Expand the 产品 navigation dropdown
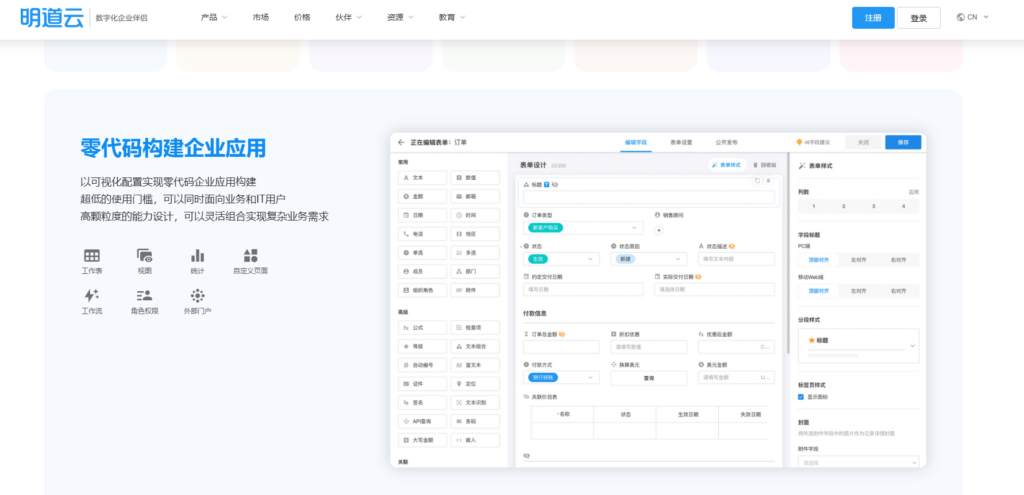The width and height of the screenshot is (1024, 495). 214,18
